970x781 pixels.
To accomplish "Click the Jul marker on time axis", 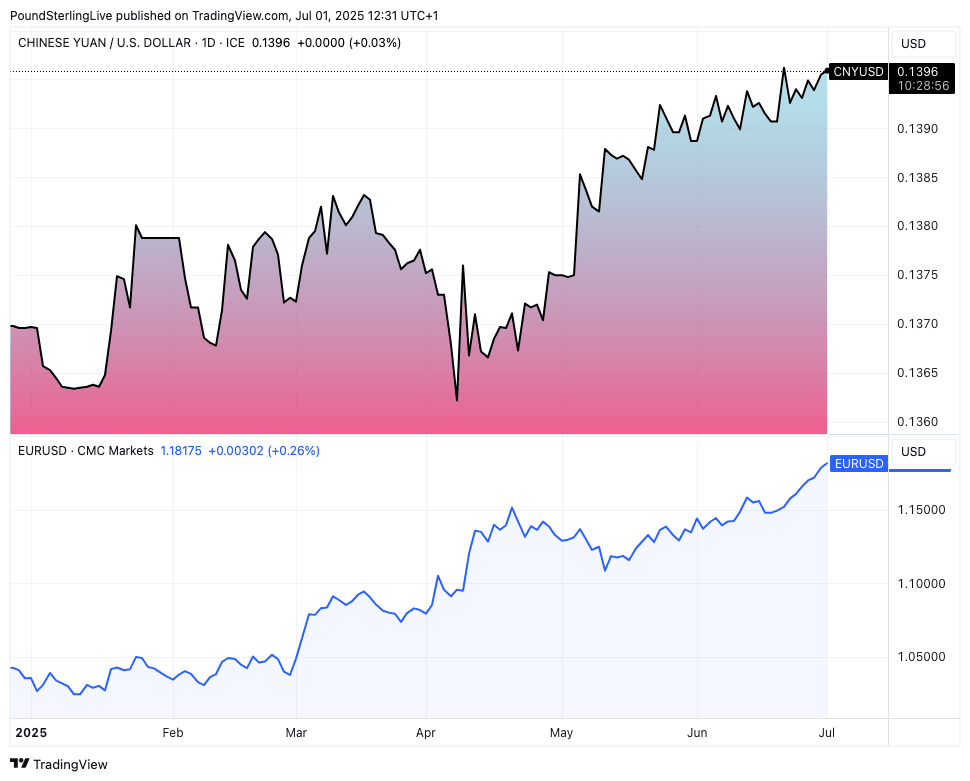I will click(827, 733).
